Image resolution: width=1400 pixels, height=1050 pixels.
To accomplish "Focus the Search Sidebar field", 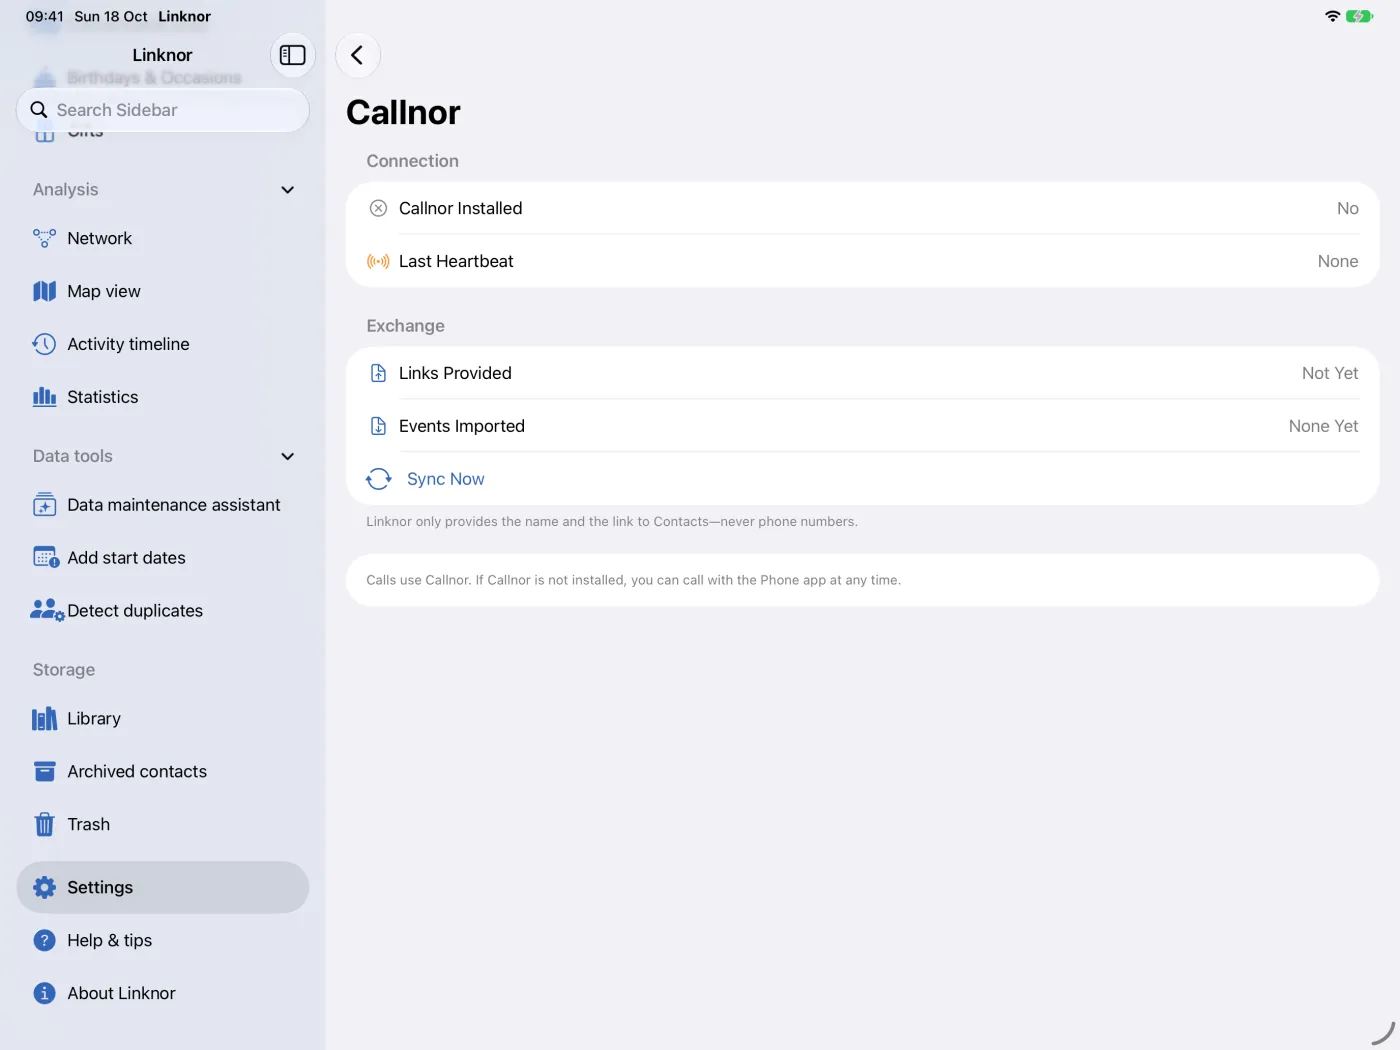I will tap(163, 110).
